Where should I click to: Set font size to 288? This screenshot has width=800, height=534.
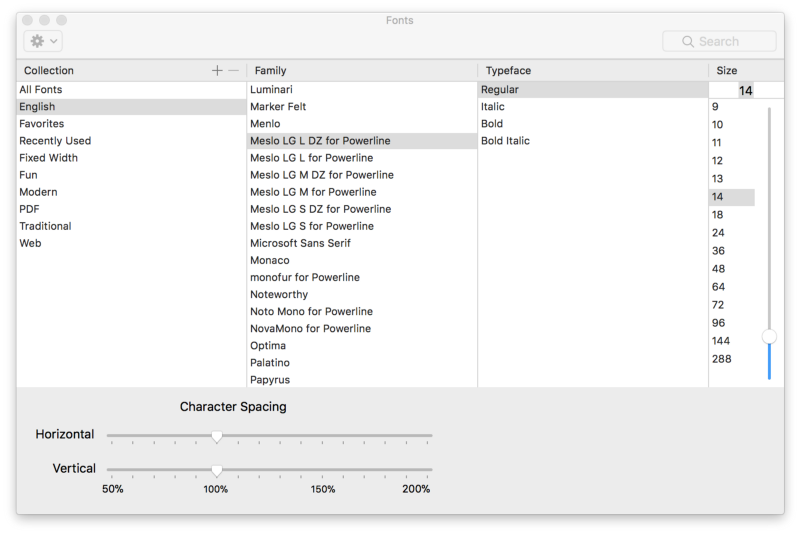point(732,359)
